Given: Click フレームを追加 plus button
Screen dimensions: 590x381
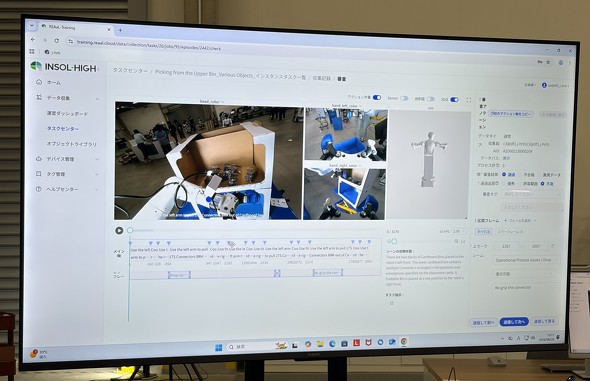Looking at the screenshot, I should (x=520, y=220).
